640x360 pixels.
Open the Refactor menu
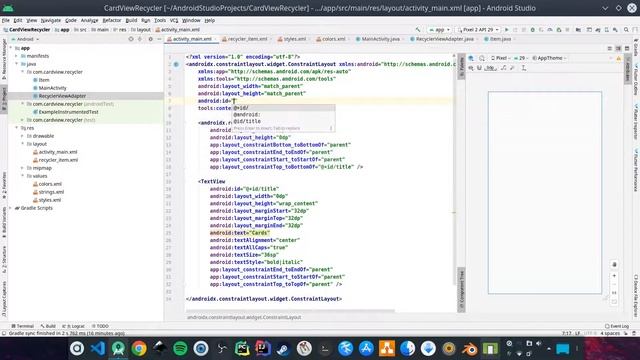click(x=111, y=20)
